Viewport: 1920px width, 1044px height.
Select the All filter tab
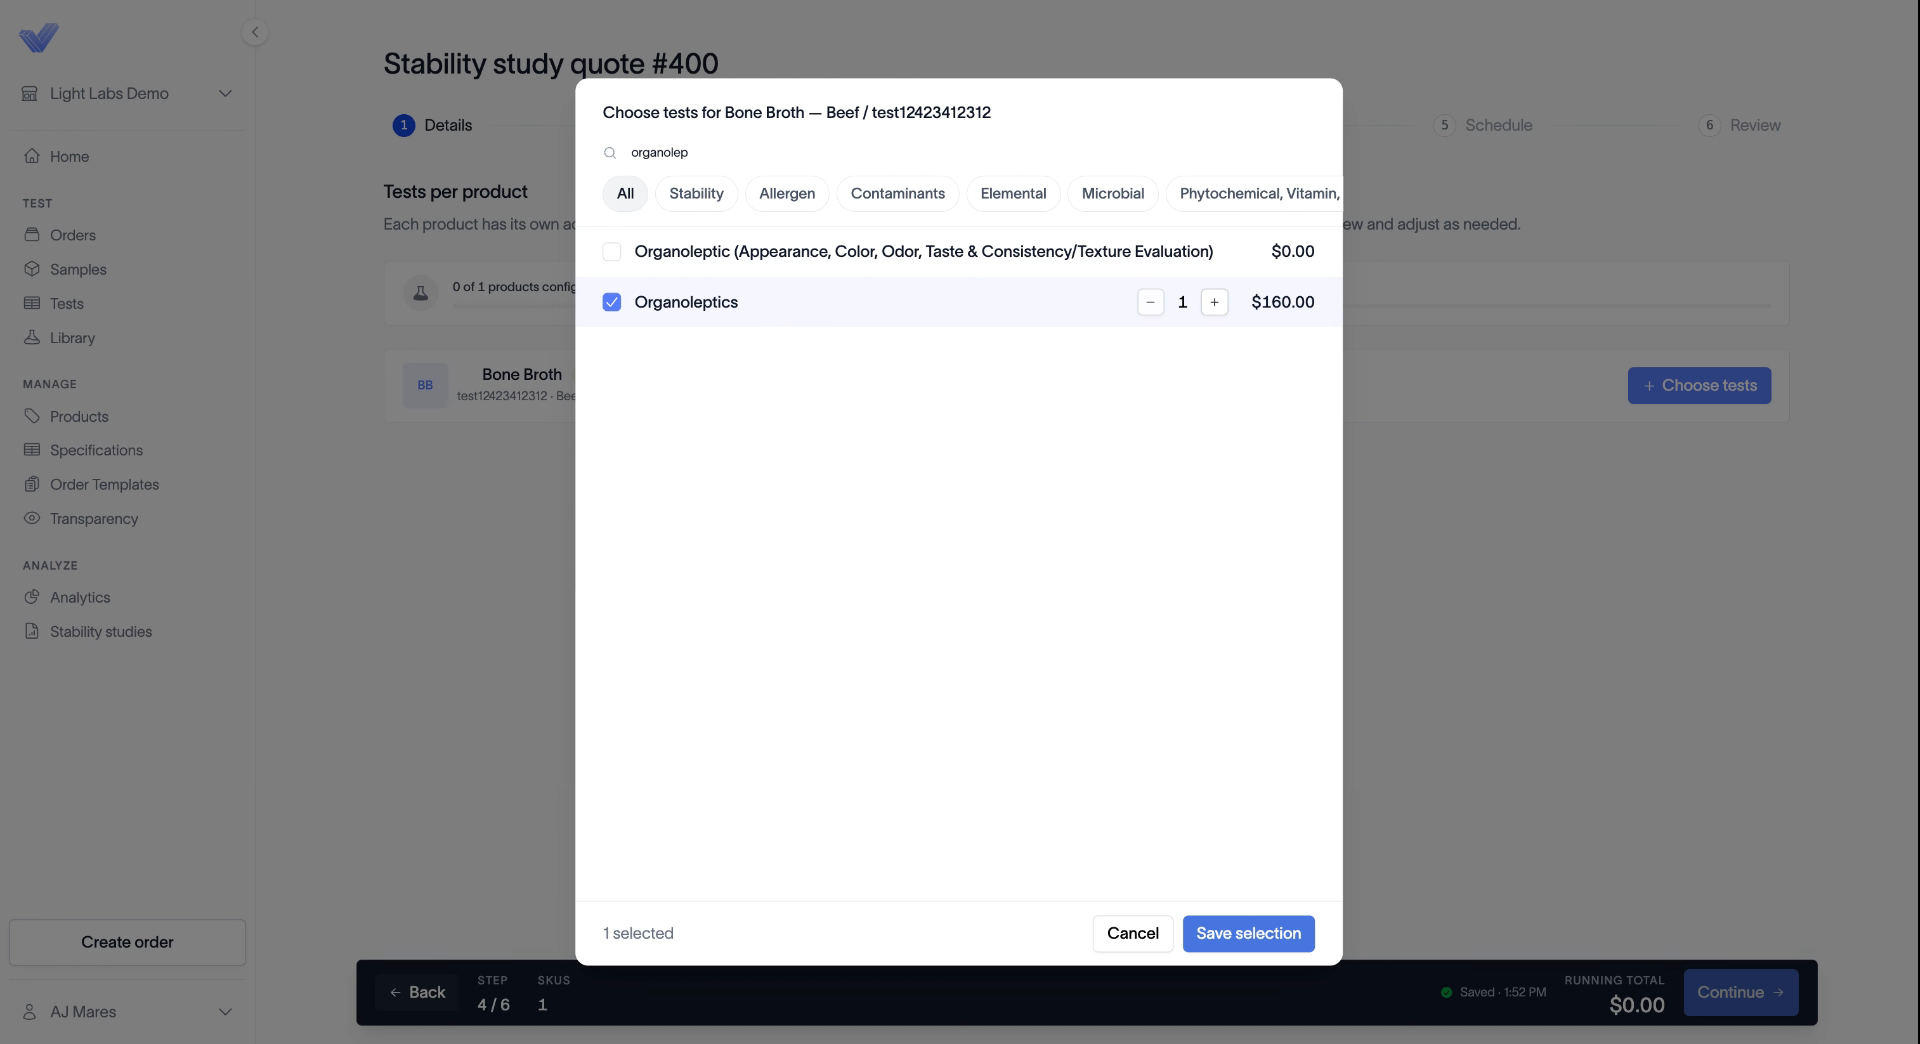(x=625, y=194)
